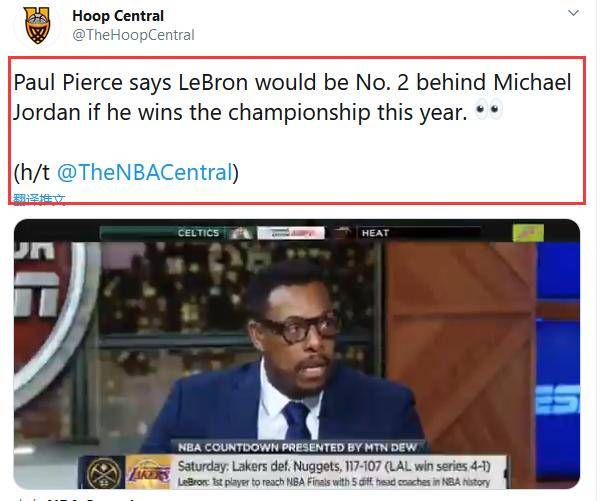Click the Lakers def. Nuggets ticker headline
Image resolution: width=605 pixels, height=501 pixels.
click(x=334, y=466)
